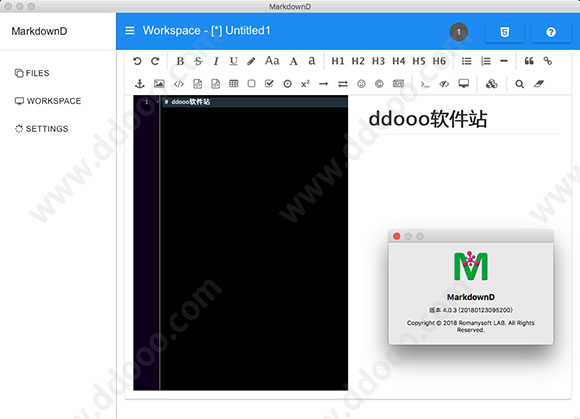580x419 pixels.
Task: Open the theme circles icon
Action: pos(492,84)
